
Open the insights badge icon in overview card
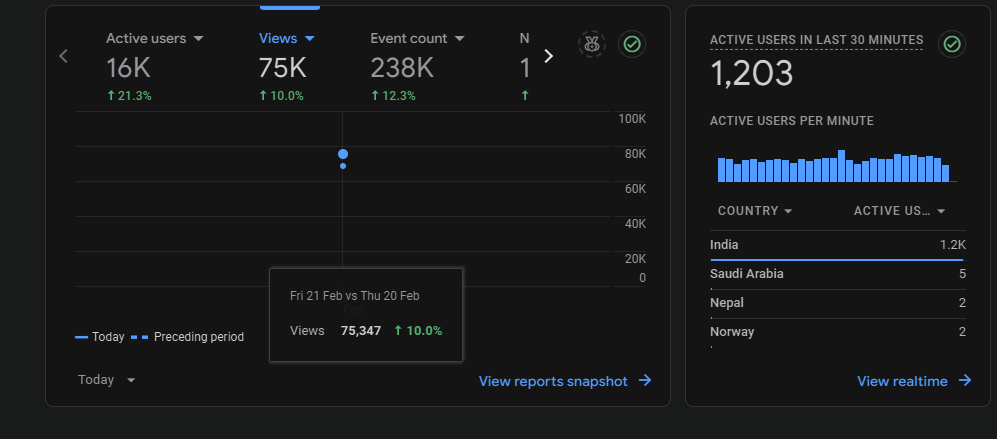tap(592, 44)
